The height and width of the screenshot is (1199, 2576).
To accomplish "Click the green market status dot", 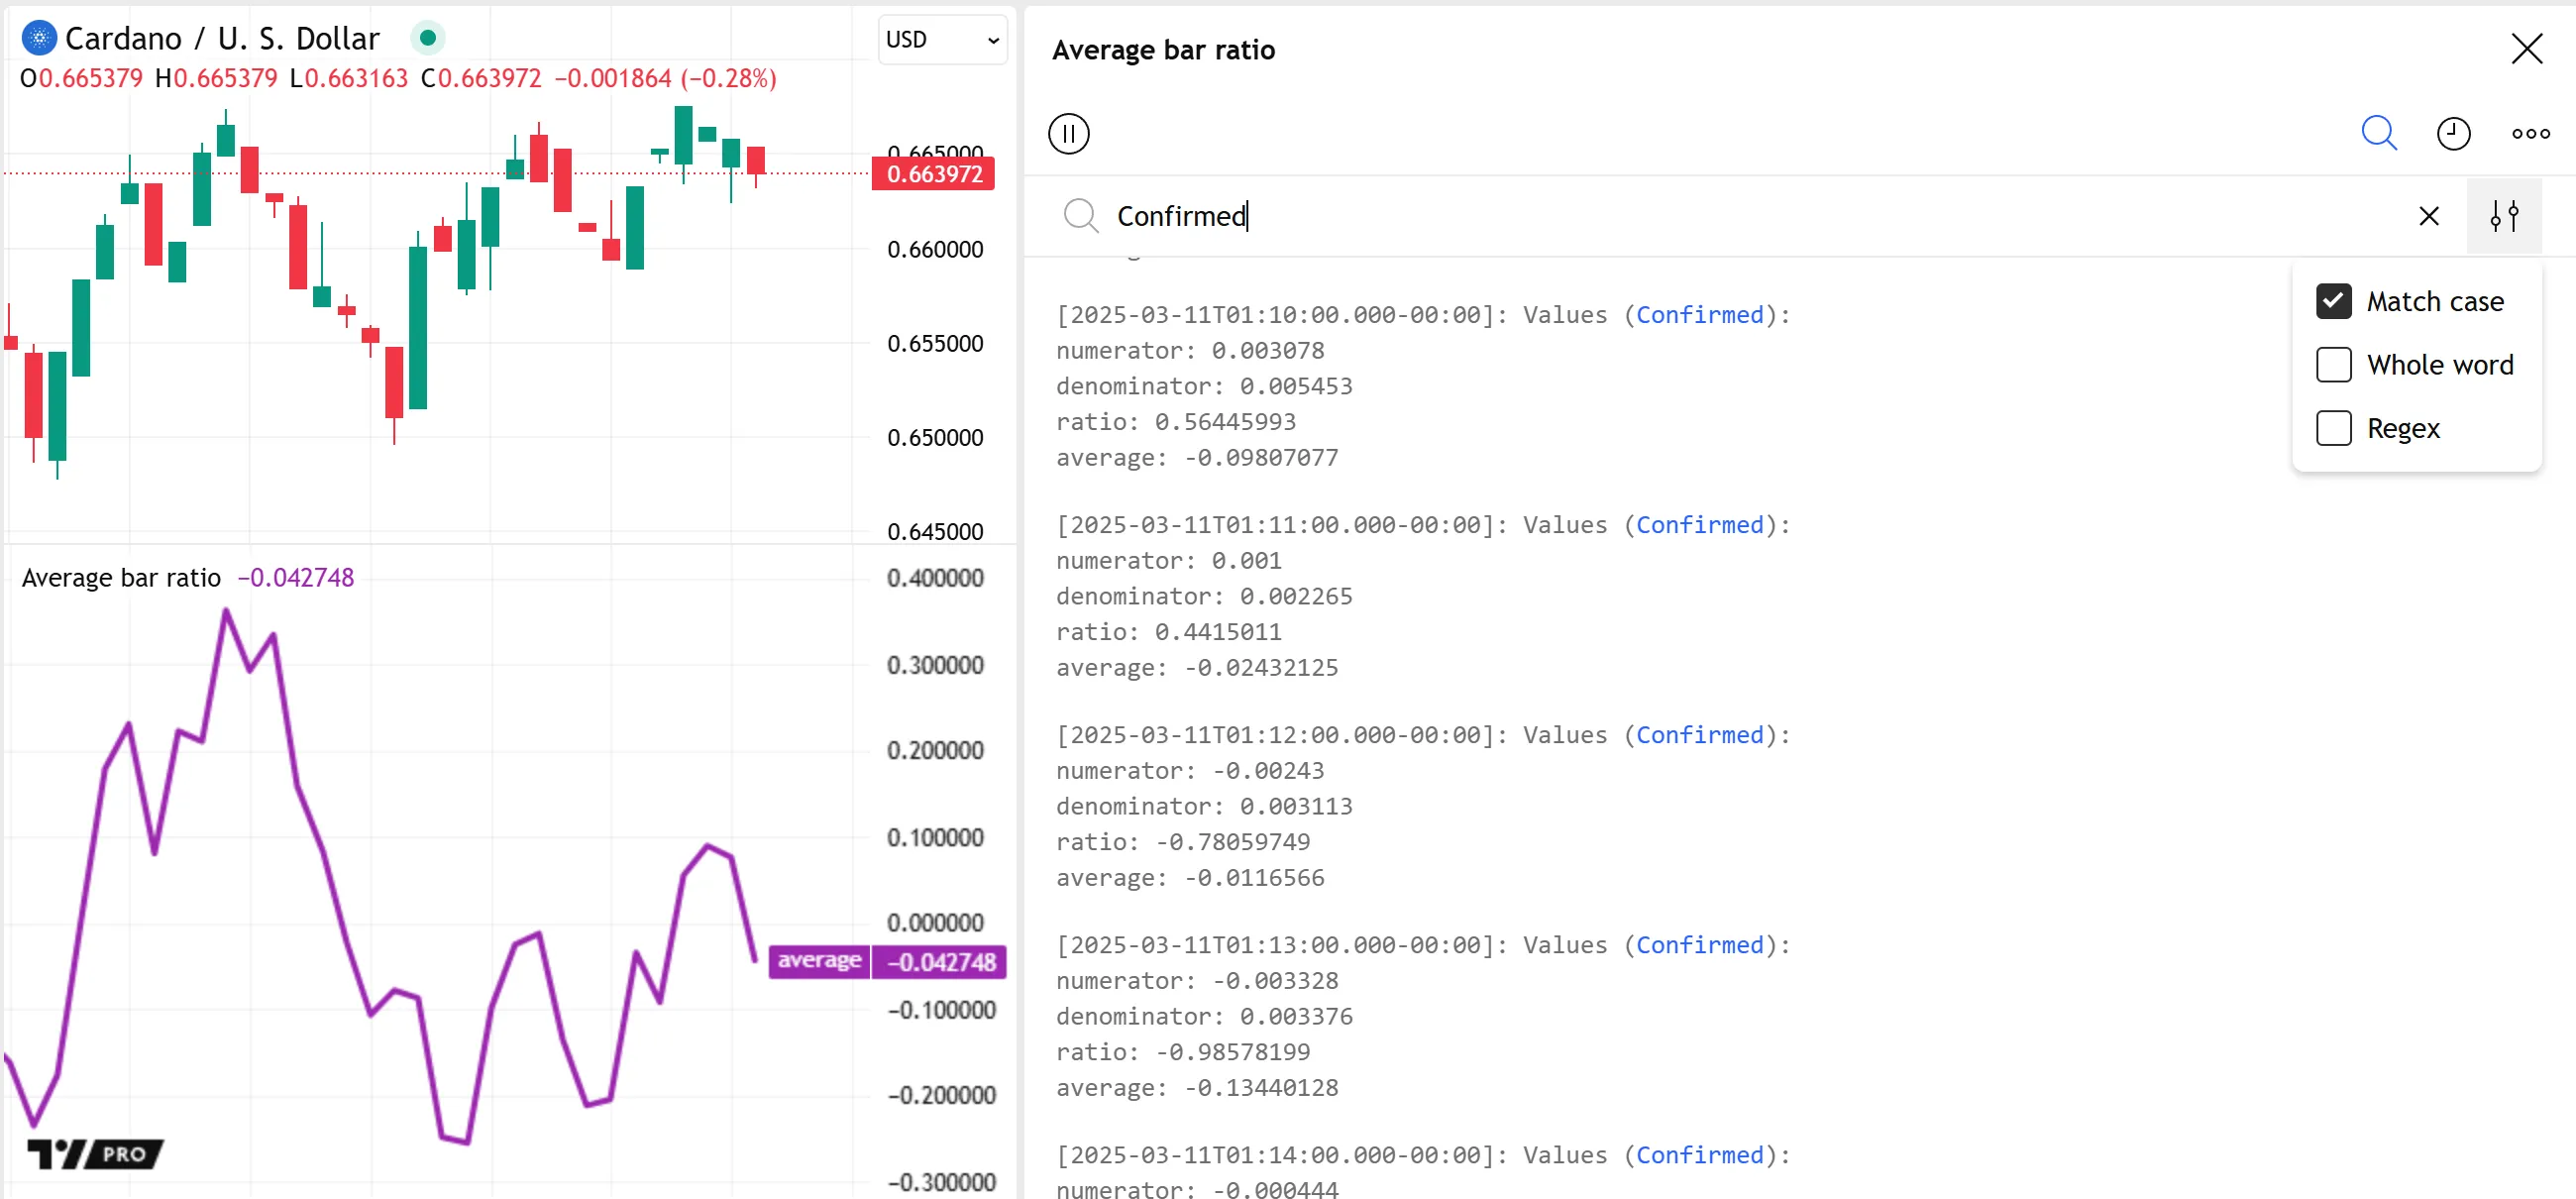I will [x=428, y=38].
